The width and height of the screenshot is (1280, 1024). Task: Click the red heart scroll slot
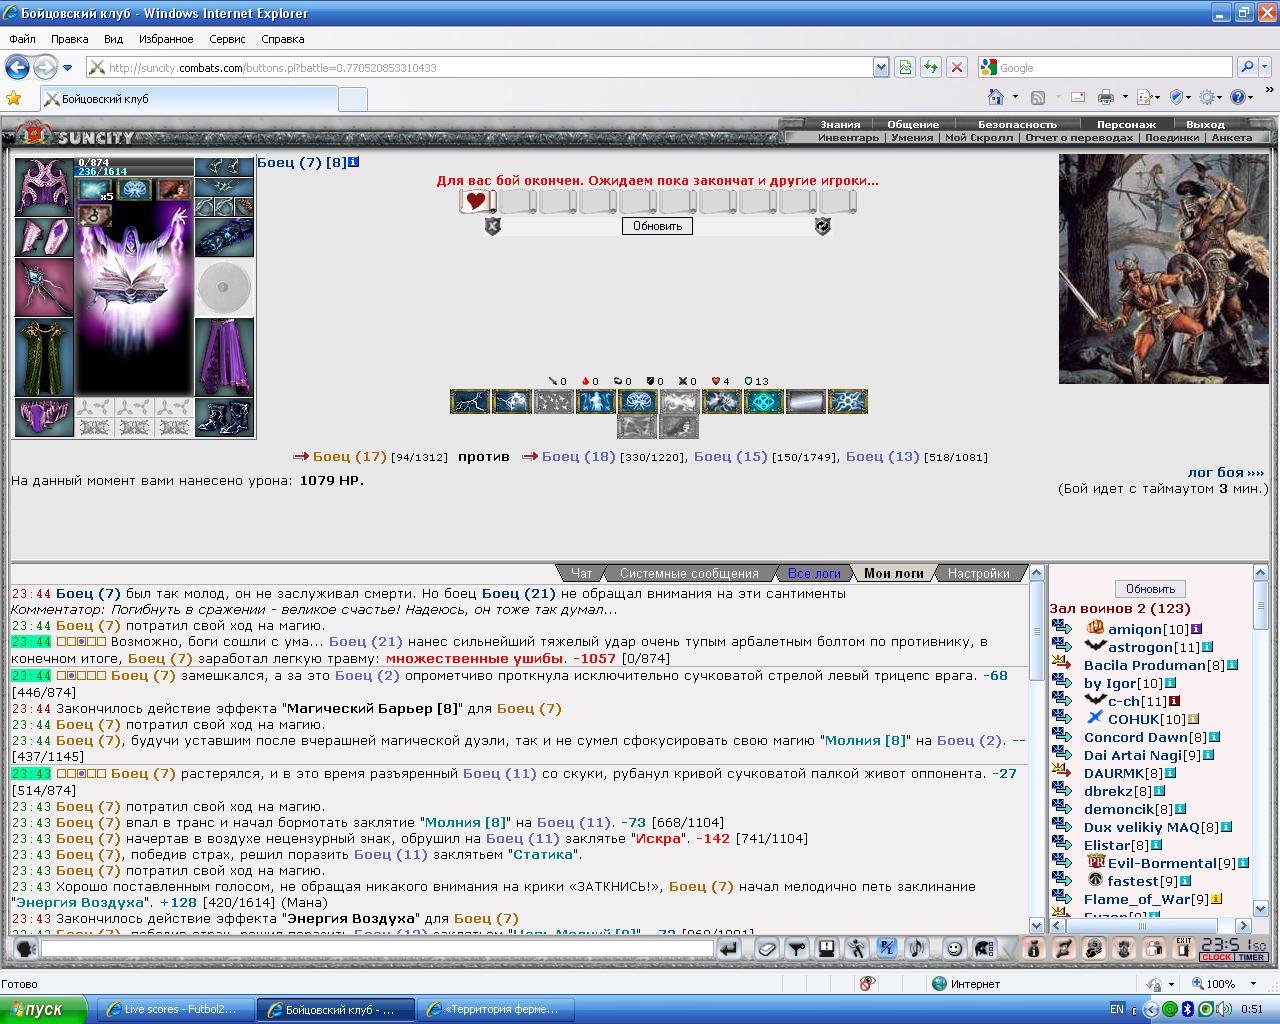pyautogui.click(x=476, y=201)
